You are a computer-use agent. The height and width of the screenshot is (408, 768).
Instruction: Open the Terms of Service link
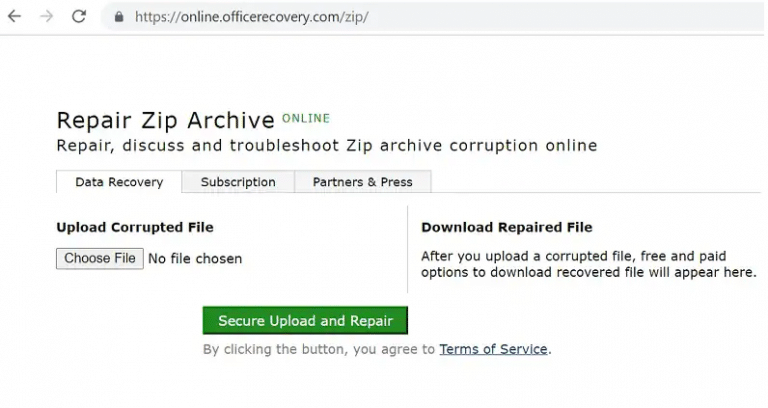(x=493, y=349)
